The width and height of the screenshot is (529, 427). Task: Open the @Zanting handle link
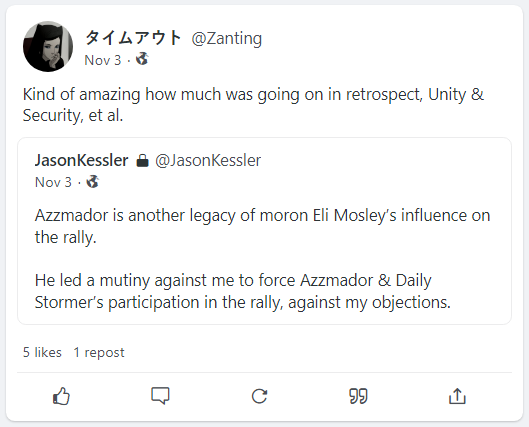[x=227, y=38]
